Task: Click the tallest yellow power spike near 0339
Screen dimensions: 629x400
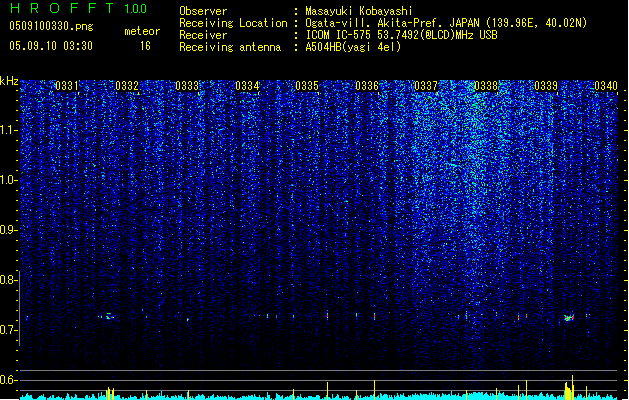Action: pos(572,386)
